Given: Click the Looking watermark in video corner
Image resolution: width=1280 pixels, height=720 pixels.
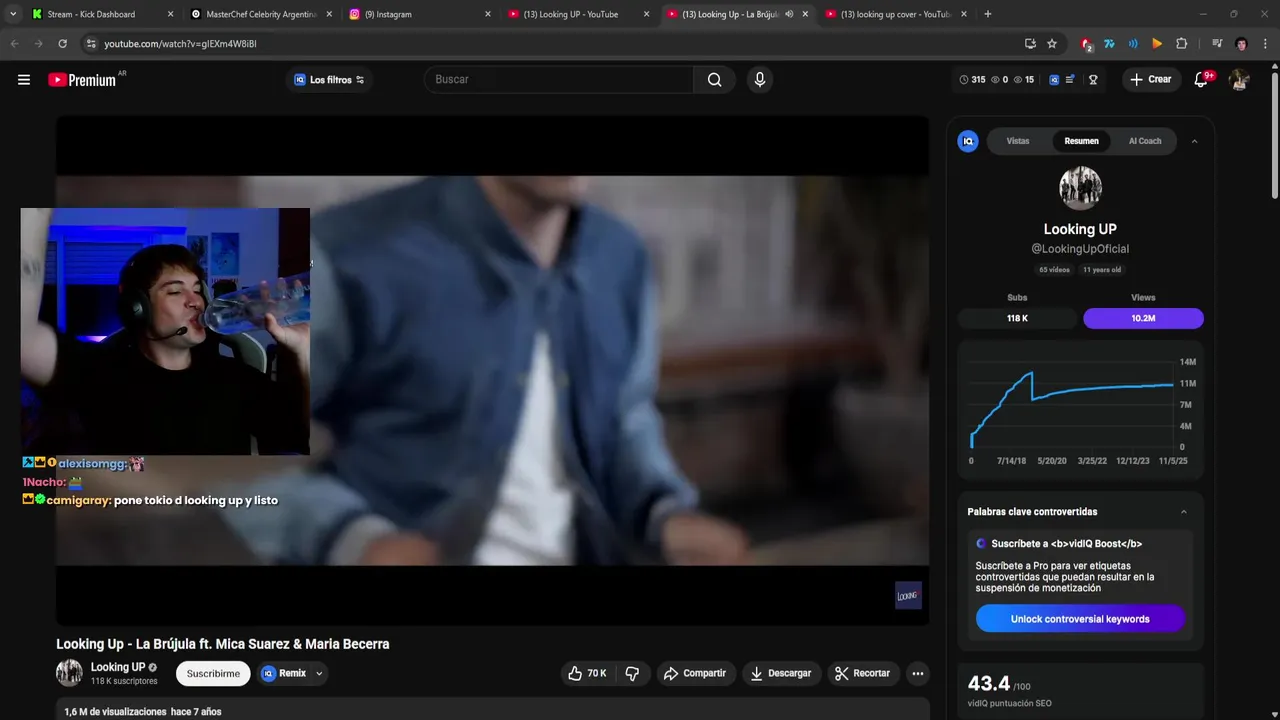Looking at the screenshot, I should tap(908, 595).
